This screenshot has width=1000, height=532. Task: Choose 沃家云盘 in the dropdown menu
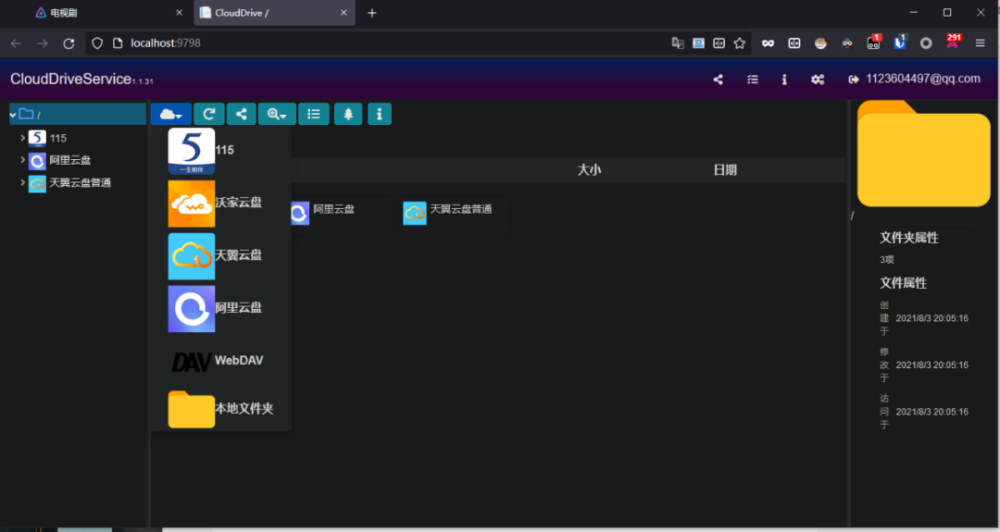[238, 203]
